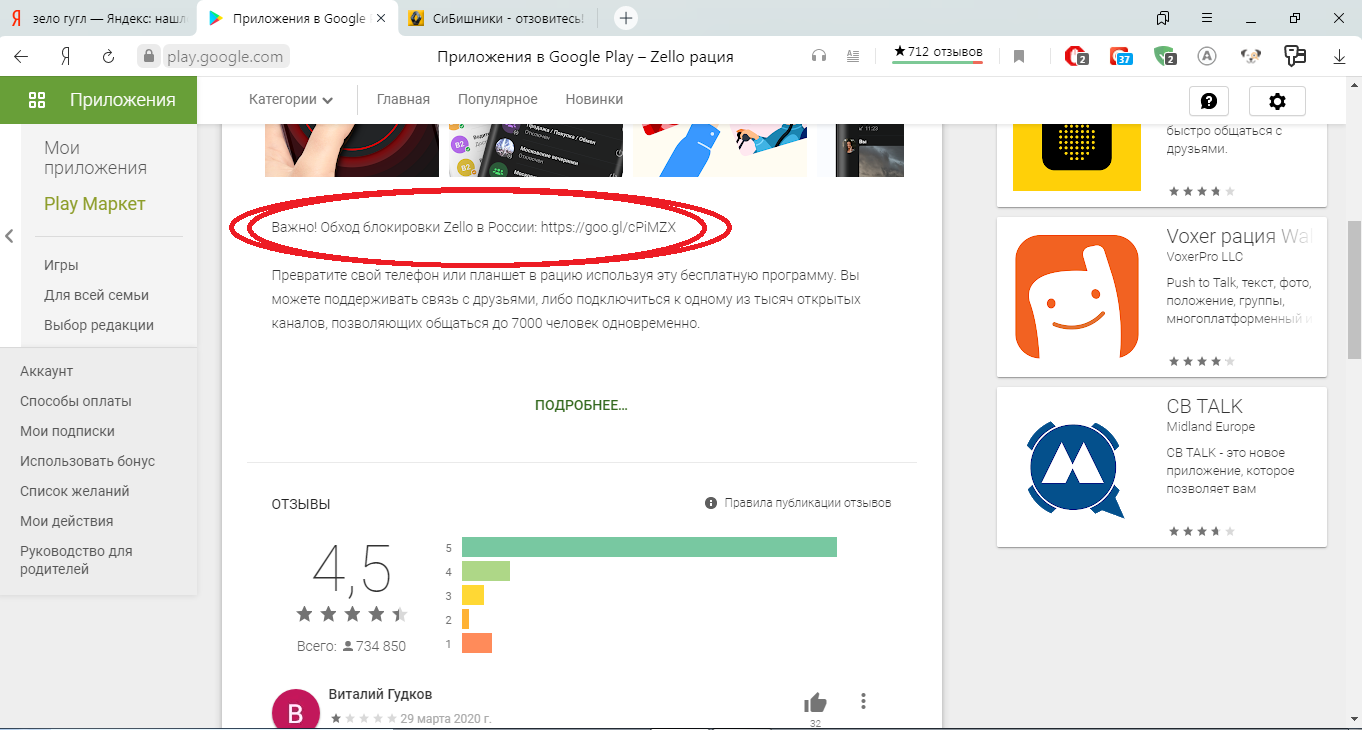
Task: Collapse the sidebar with the left chevron
Action: [9, 237]
